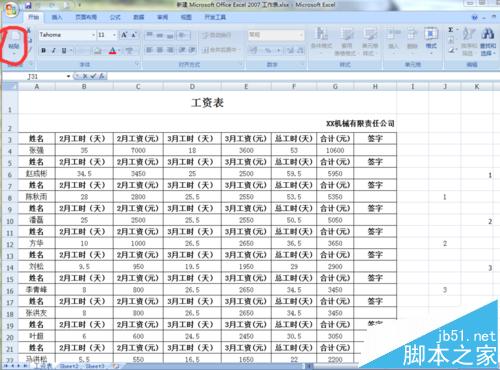The width and height of the screenshot is (500, 370).
Task: Click the Increase Font Size icon
Action: [x=124, y=35]
